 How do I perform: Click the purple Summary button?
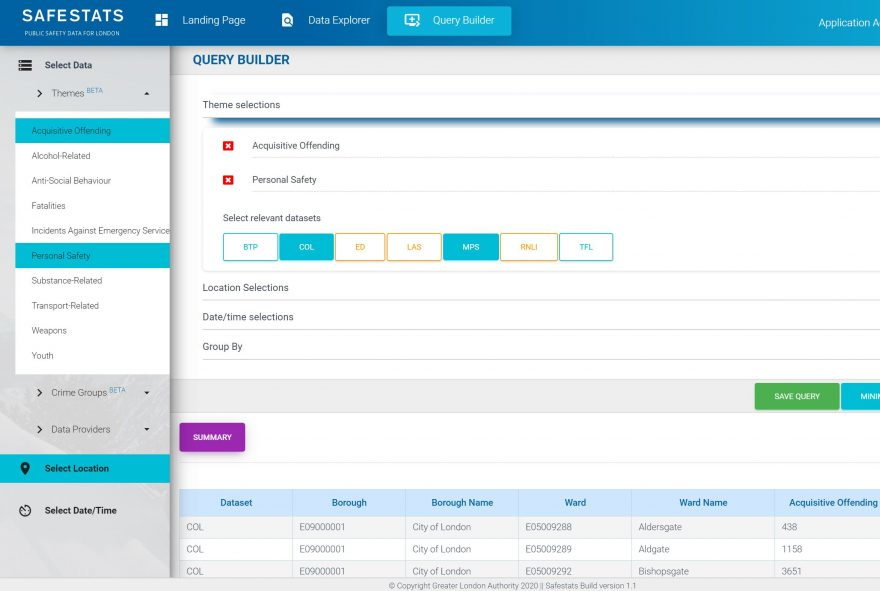tap(212, 437)
